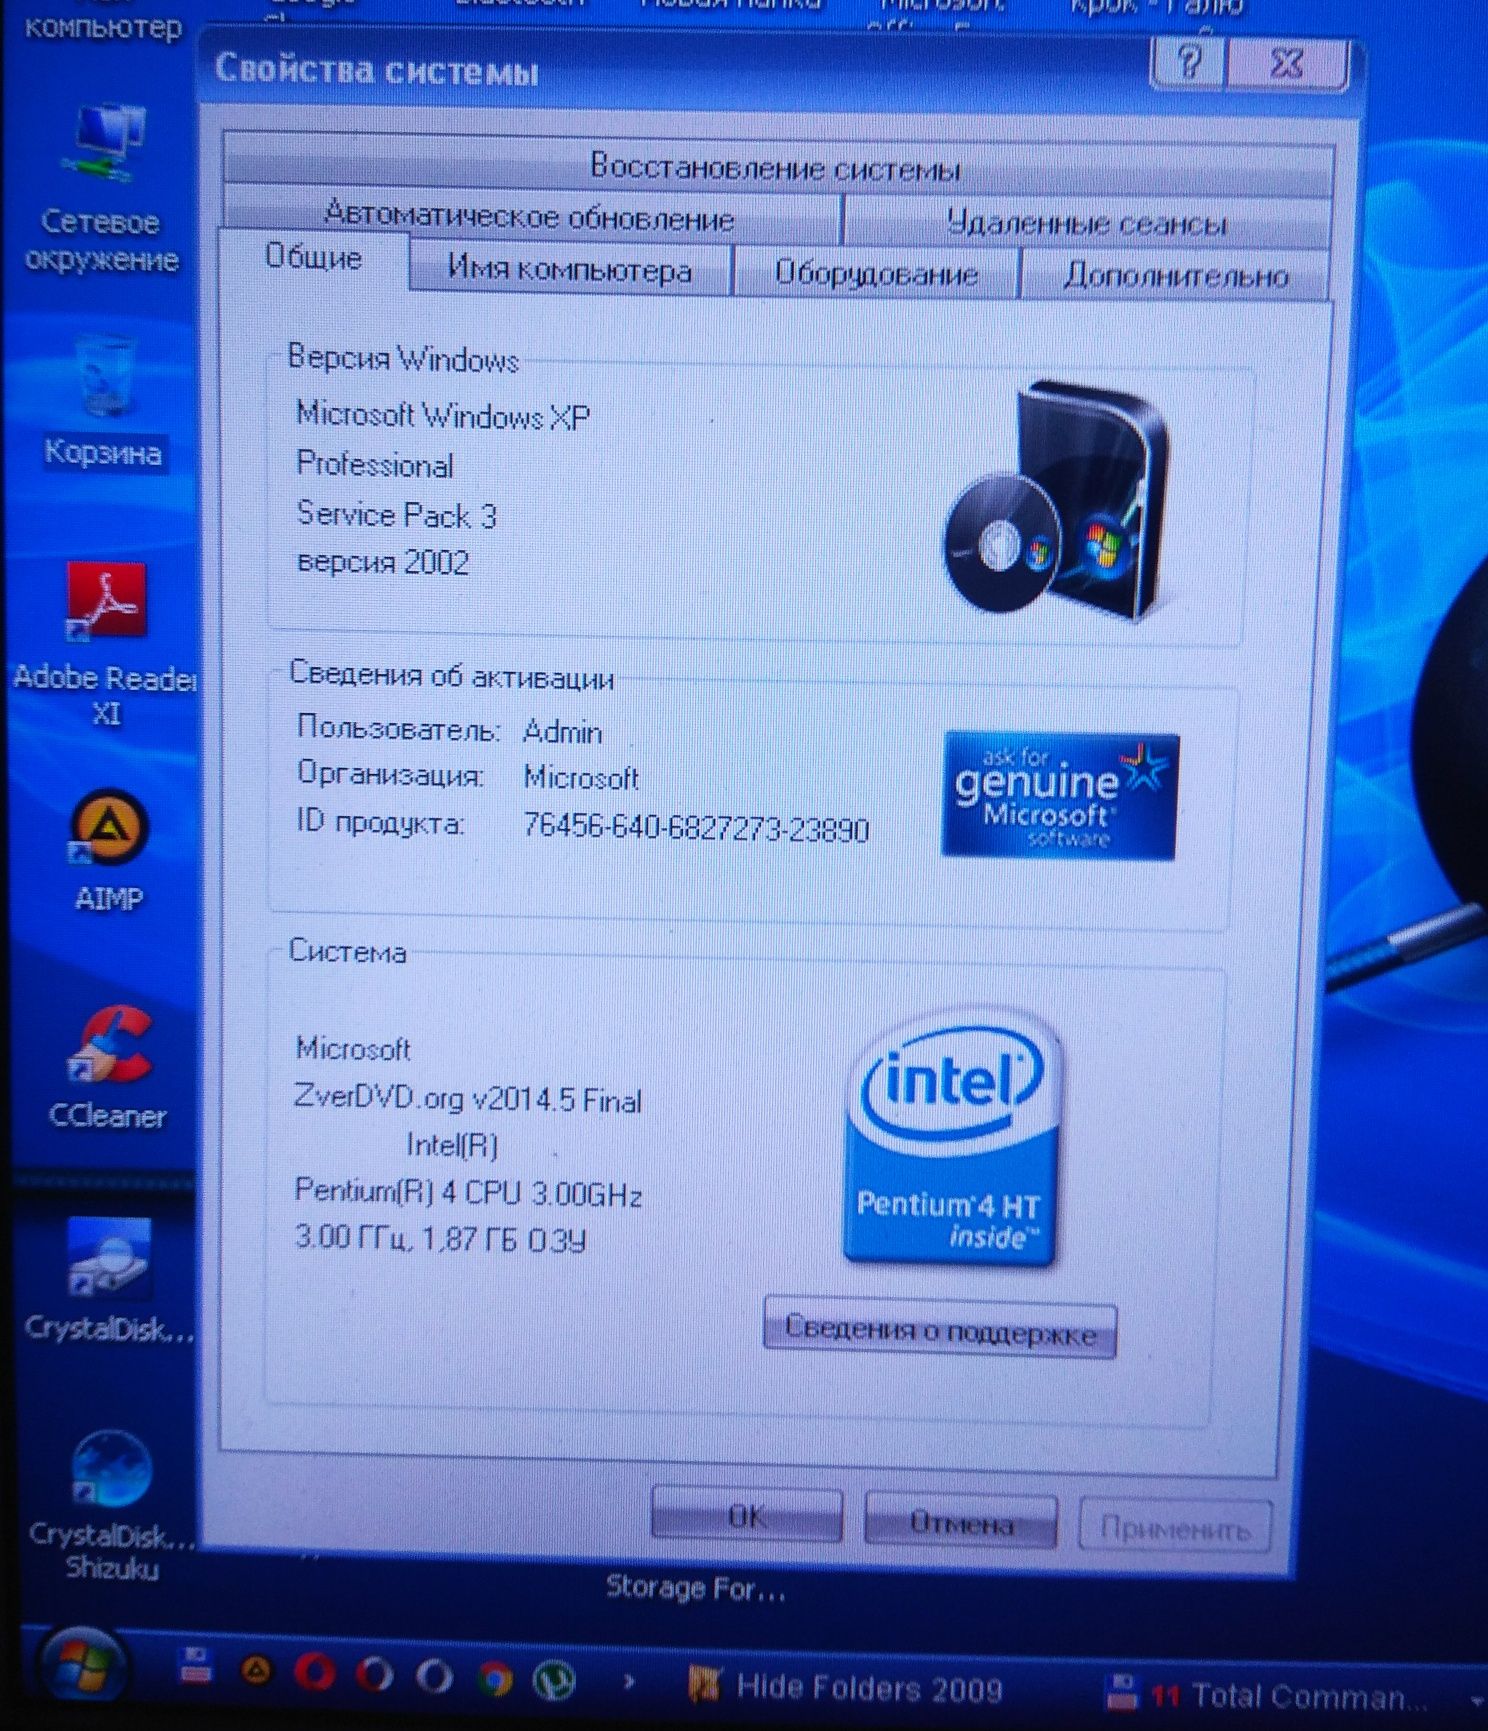The image size is (1488, 1731).
Task: Open the CrystalDisk... Shizuku desktop shortcut
Action: (x=110, y=1506)
